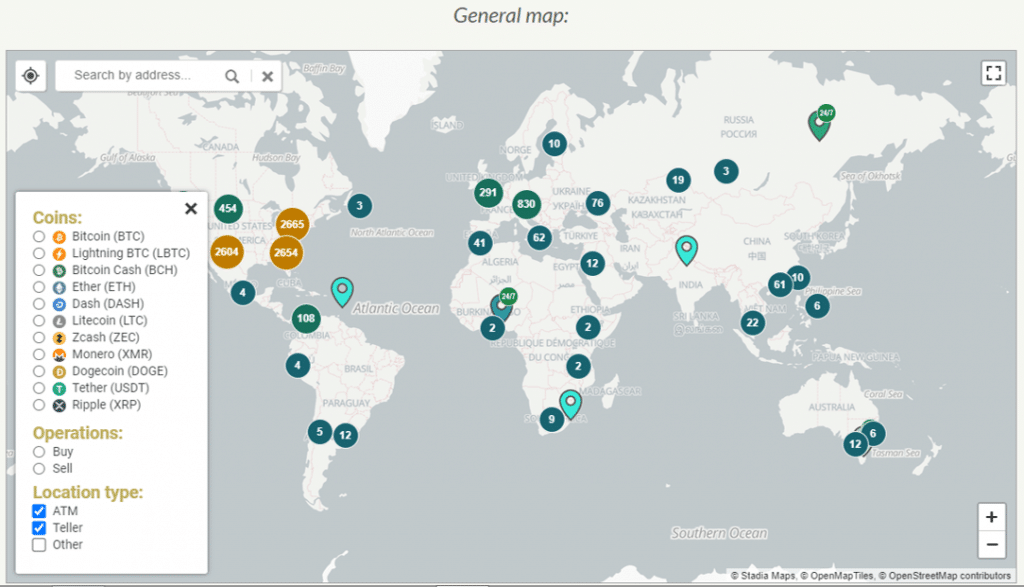Screen dimensions: 1024x587
Task: Click the search magnifier icon
Action: [x=232, y=76]
